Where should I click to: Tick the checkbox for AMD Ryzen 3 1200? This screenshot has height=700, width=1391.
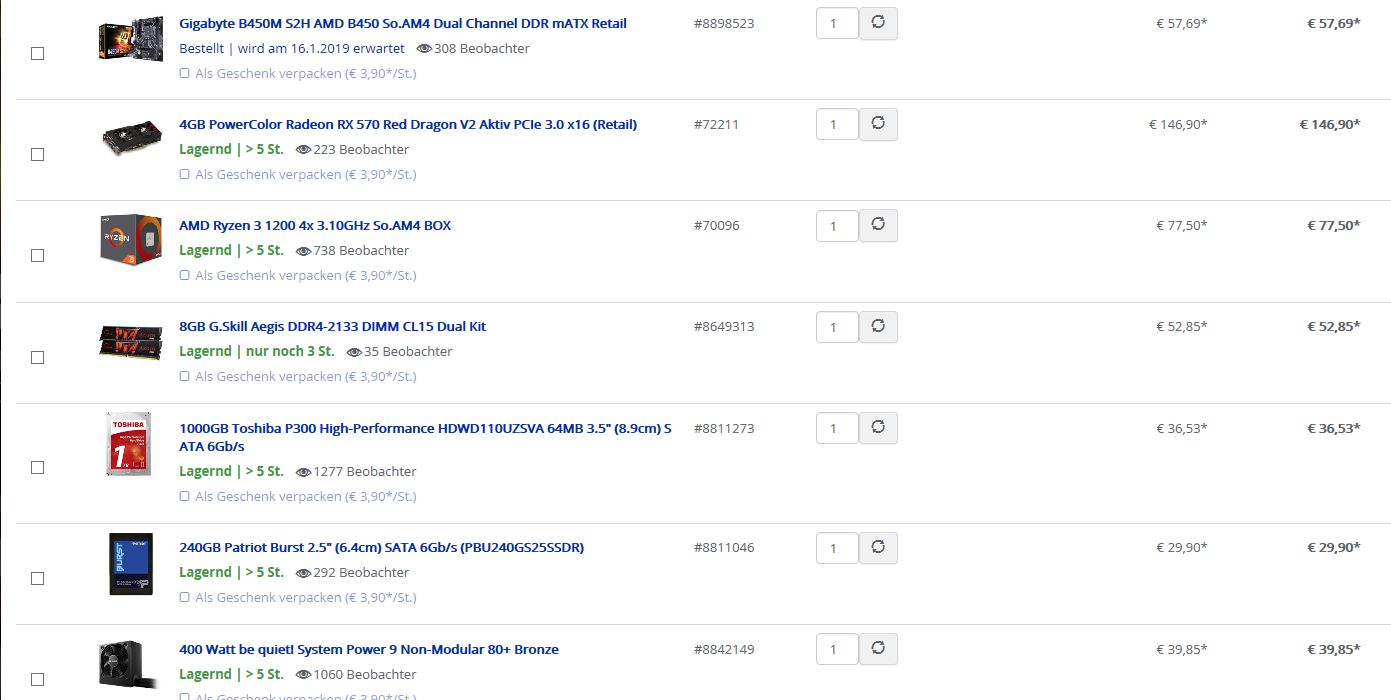(38, 256)
